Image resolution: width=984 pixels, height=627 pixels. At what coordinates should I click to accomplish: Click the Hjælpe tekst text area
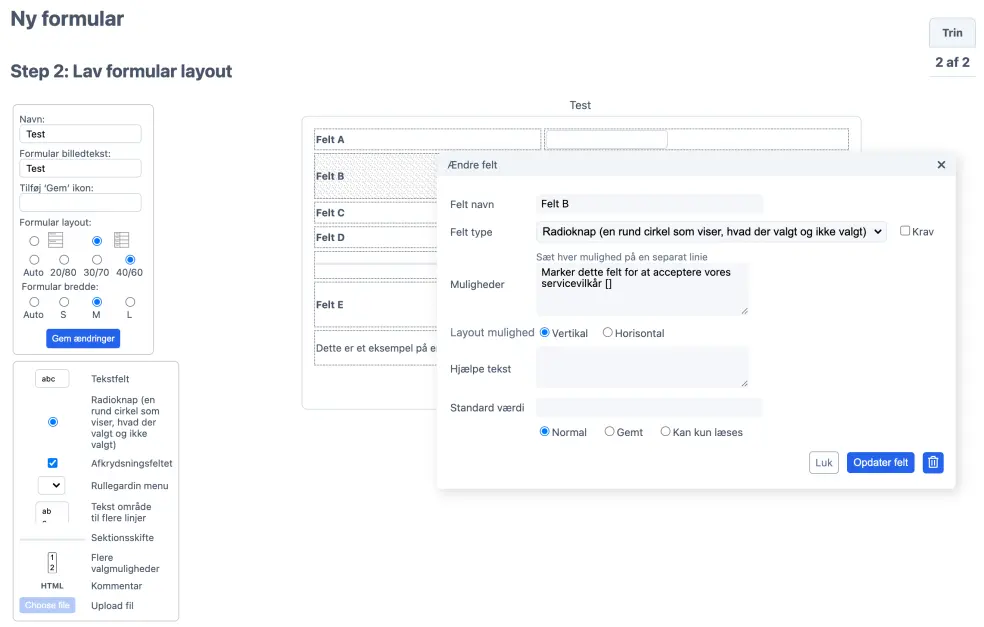pyautogui.click(x=642, y=367)
